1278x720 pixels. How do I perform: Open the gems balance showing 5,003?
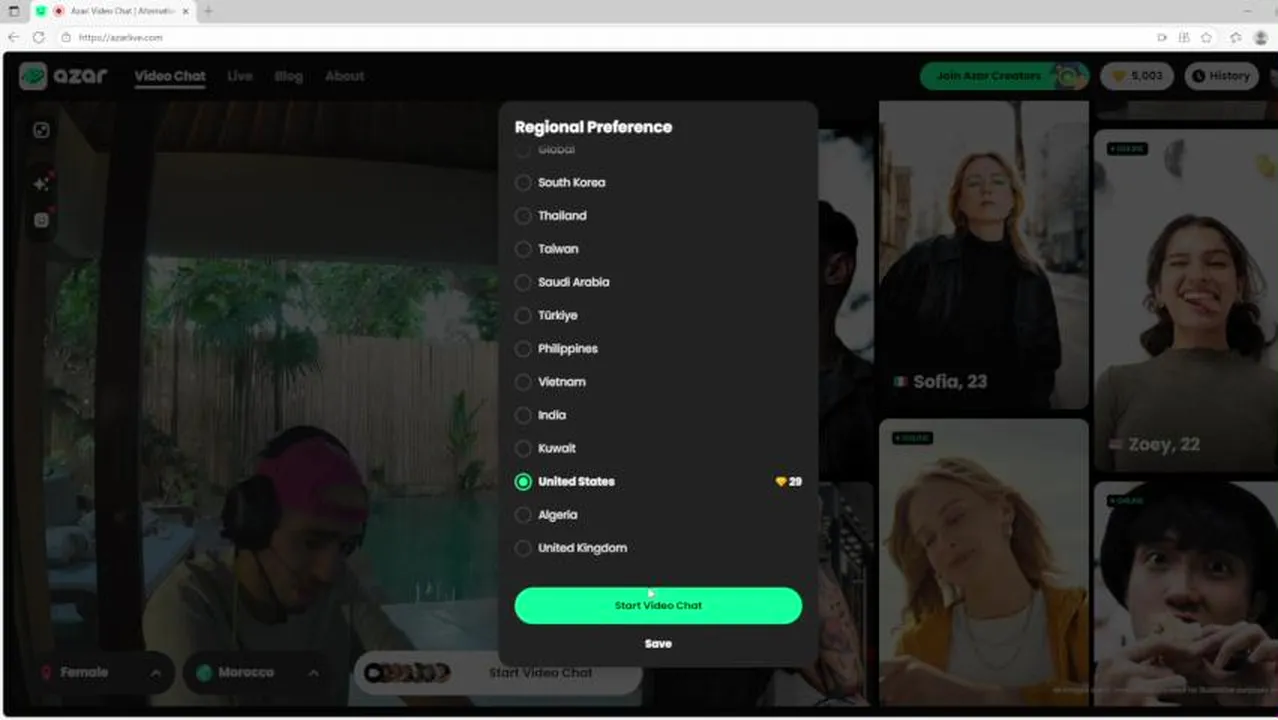(1137, 76)
